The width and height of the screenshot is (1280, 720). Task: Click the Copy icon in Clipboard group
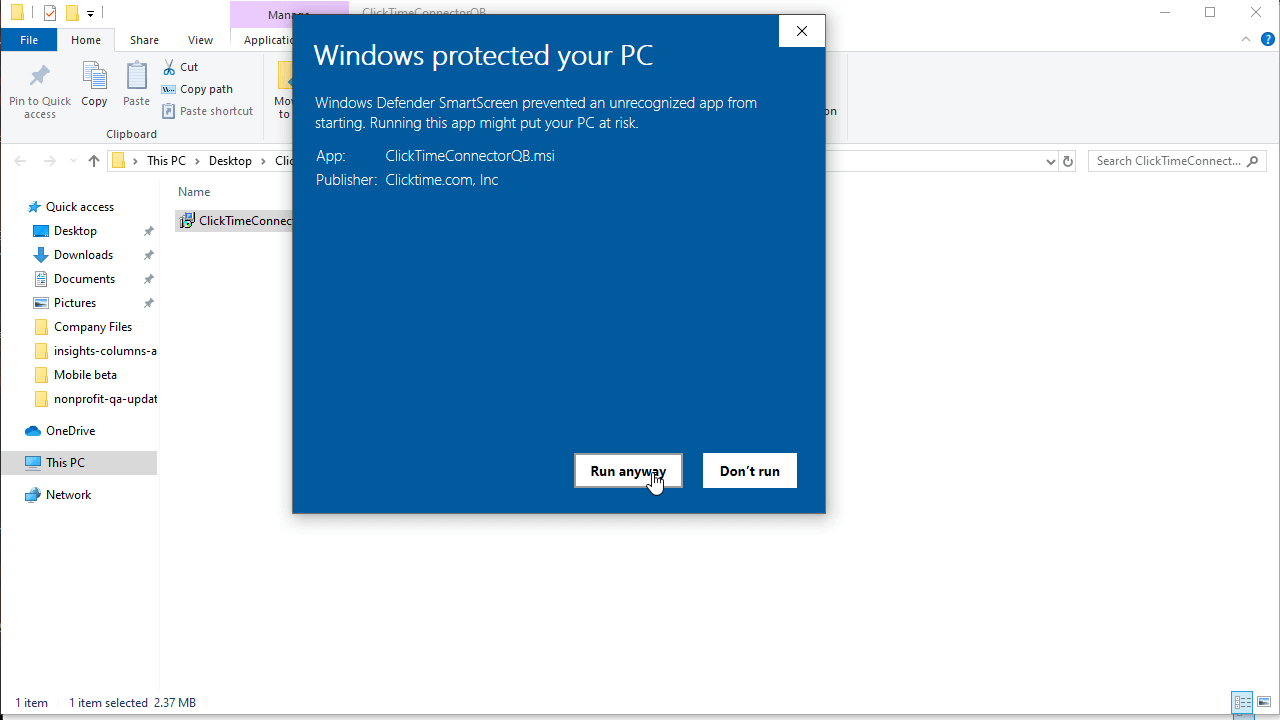tap(94, 76)
